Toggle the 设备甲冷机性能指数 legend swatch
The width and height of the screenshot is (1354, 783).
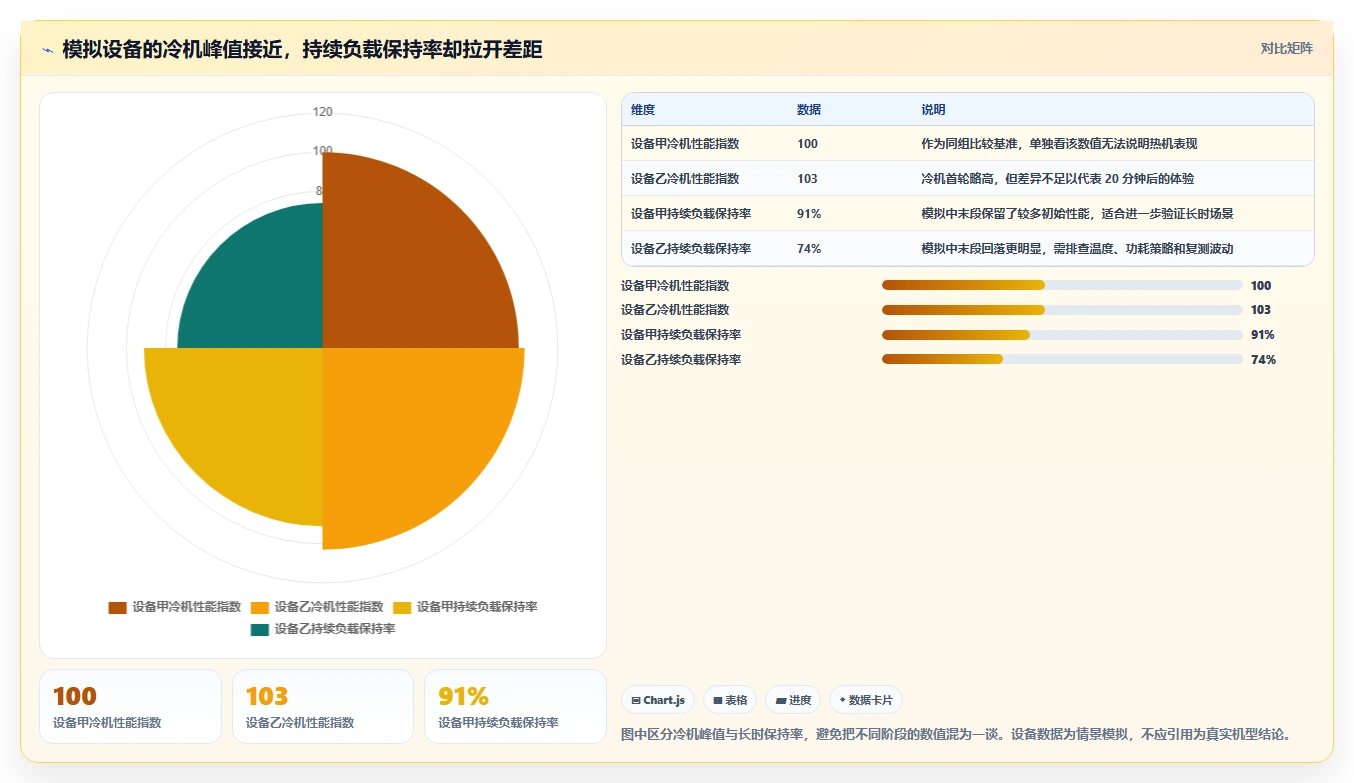pyautogui.click(x=118, y=607)
